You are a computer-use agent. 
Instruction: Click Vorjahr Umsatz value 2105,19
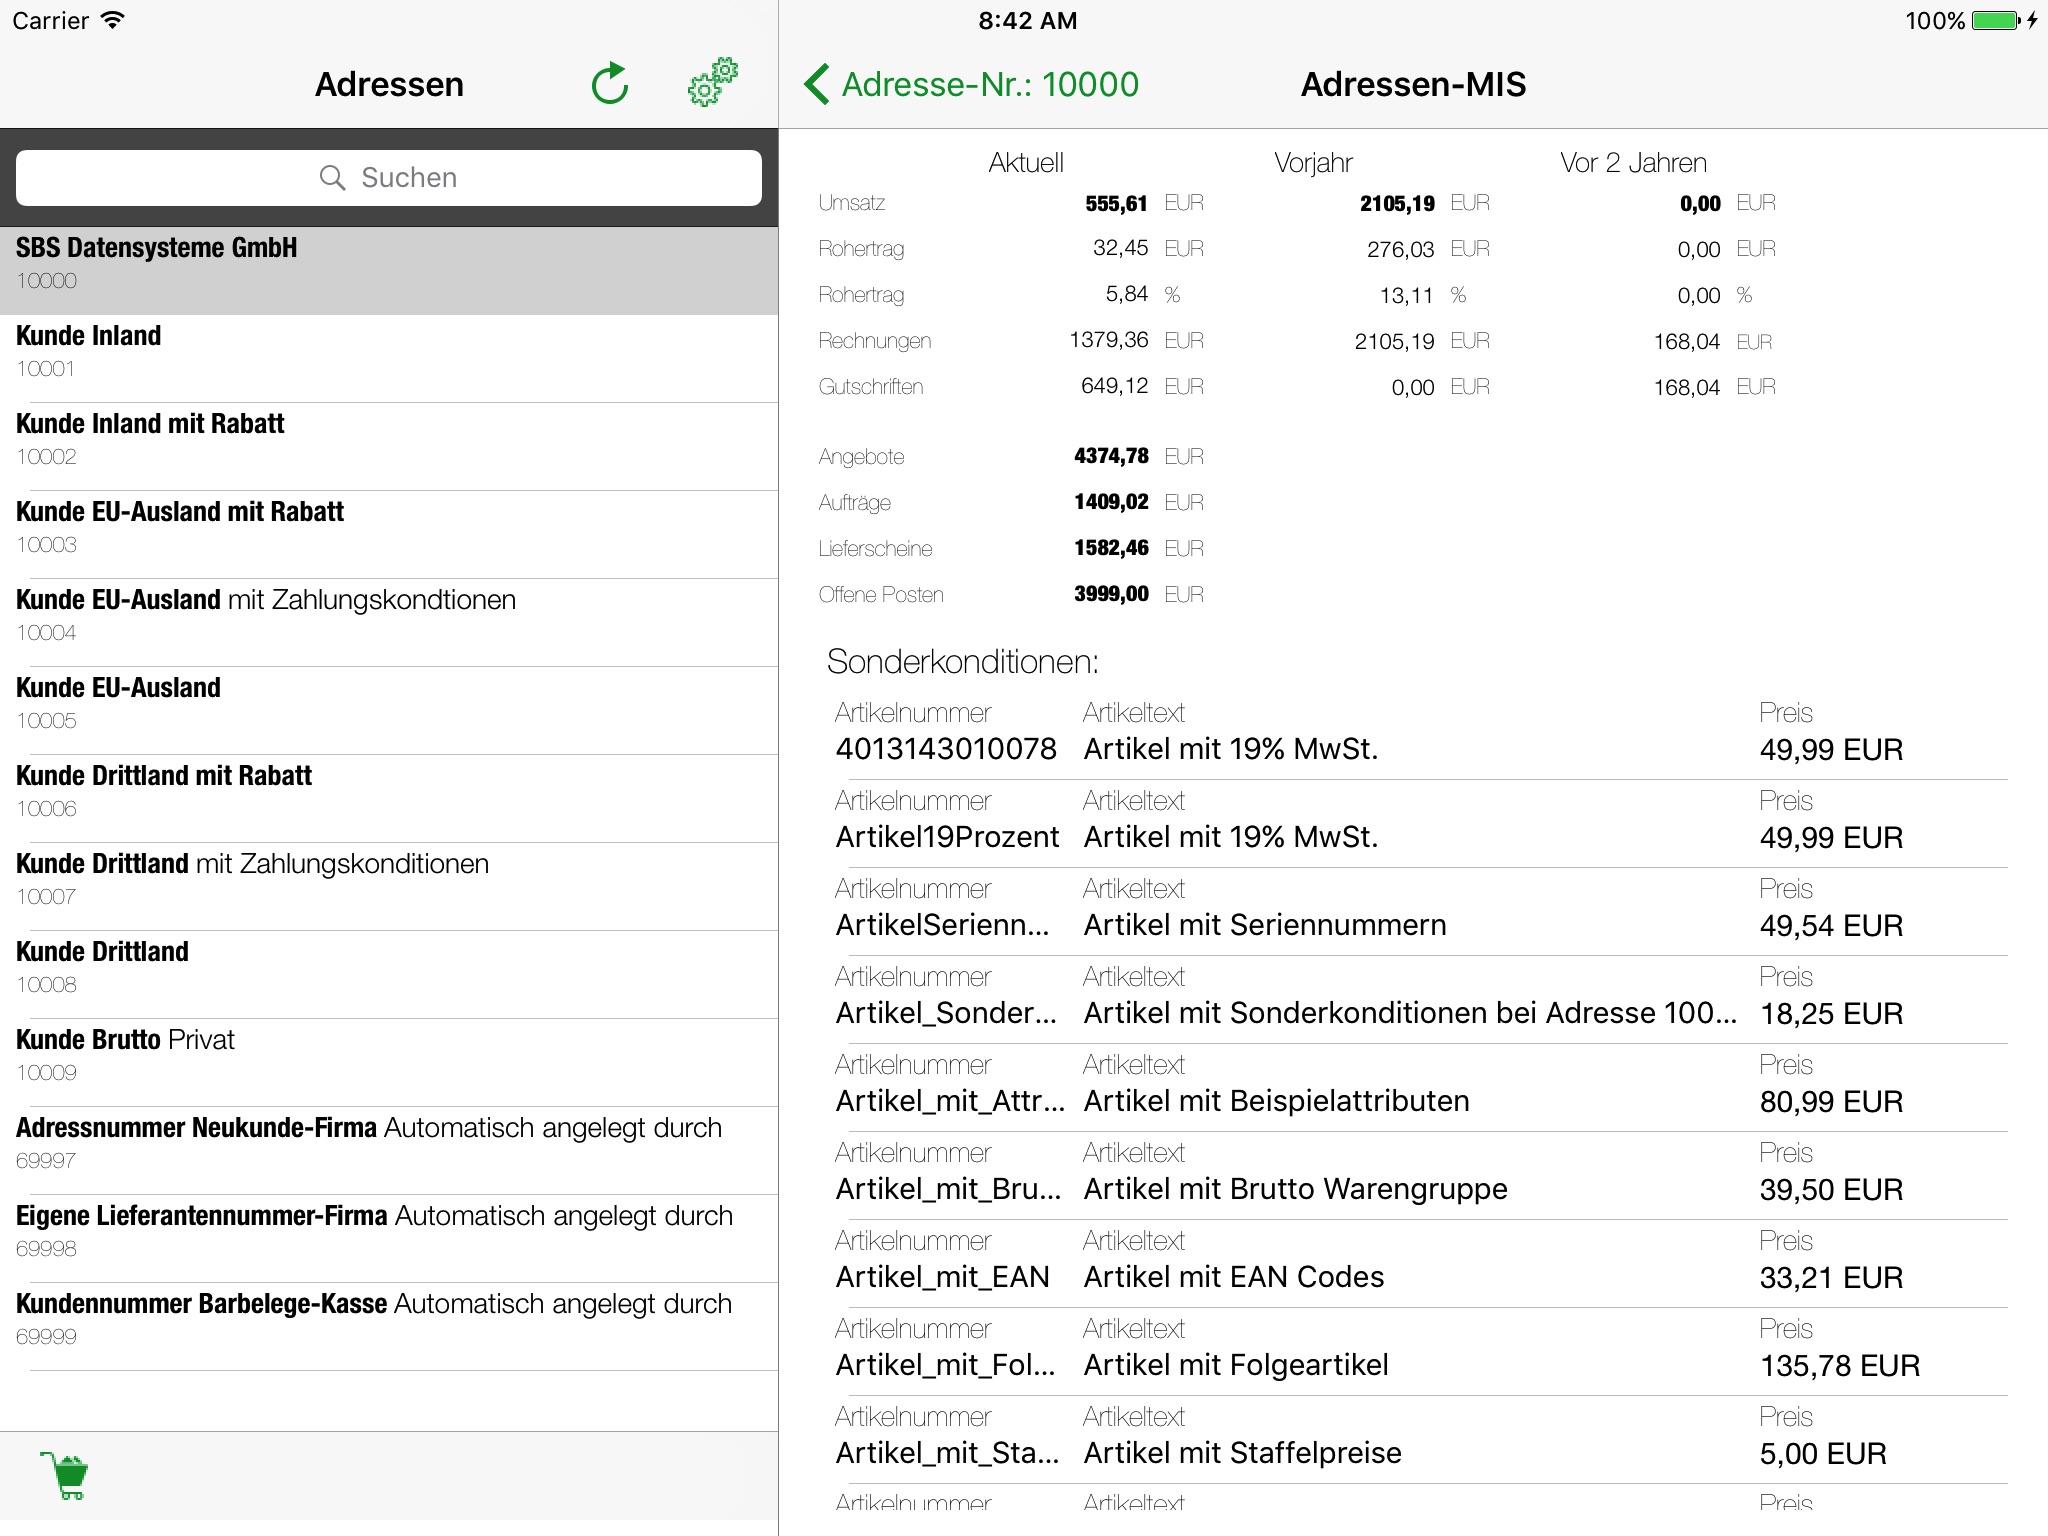click(x=1397, y=204)
